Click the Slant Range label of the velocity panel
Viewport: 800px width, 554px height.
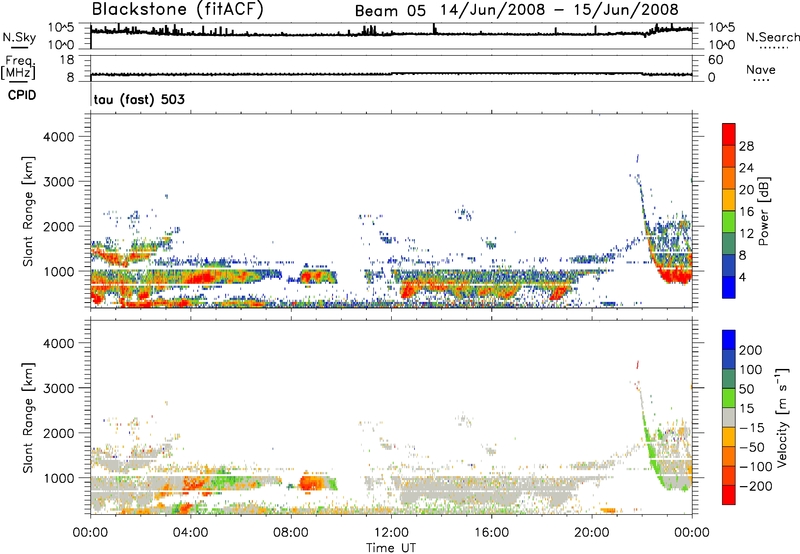(x=28, y=418)
